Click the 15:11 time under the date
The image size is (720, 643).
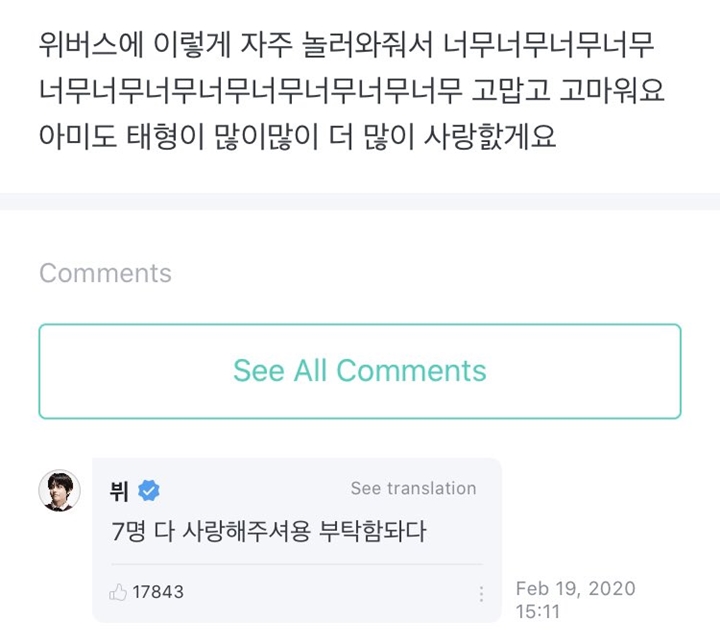pos(536,608)
